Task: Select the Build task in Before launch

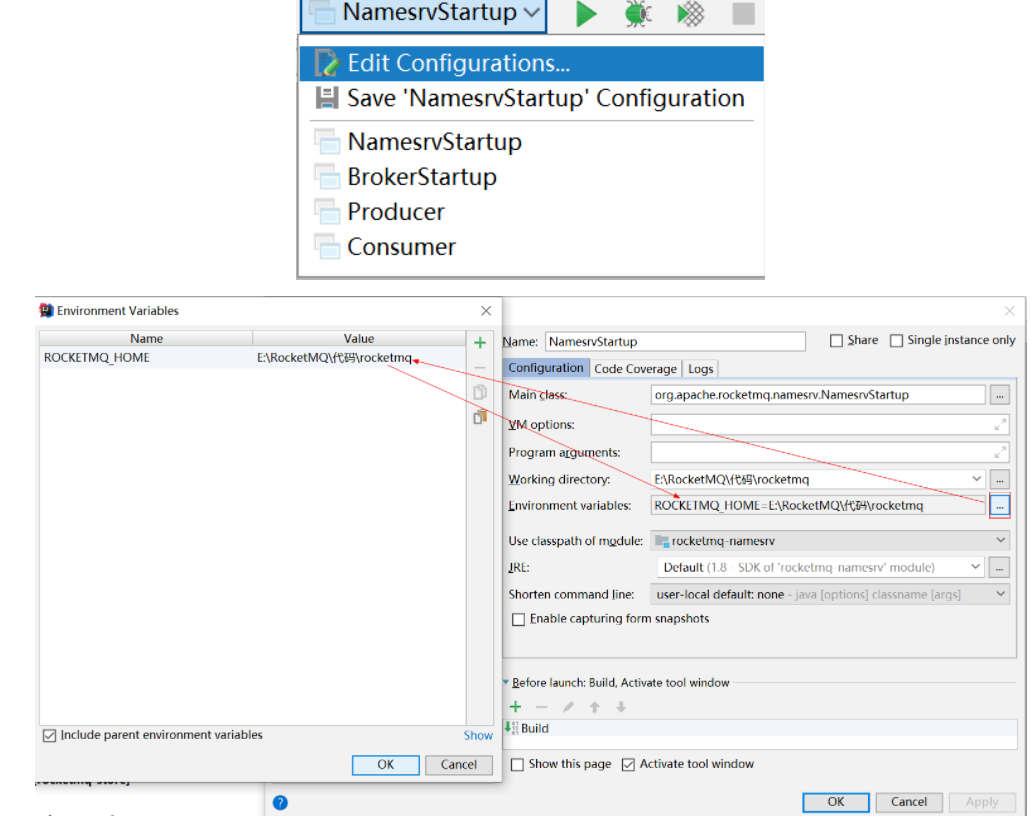Action: [x=760, y=728]
